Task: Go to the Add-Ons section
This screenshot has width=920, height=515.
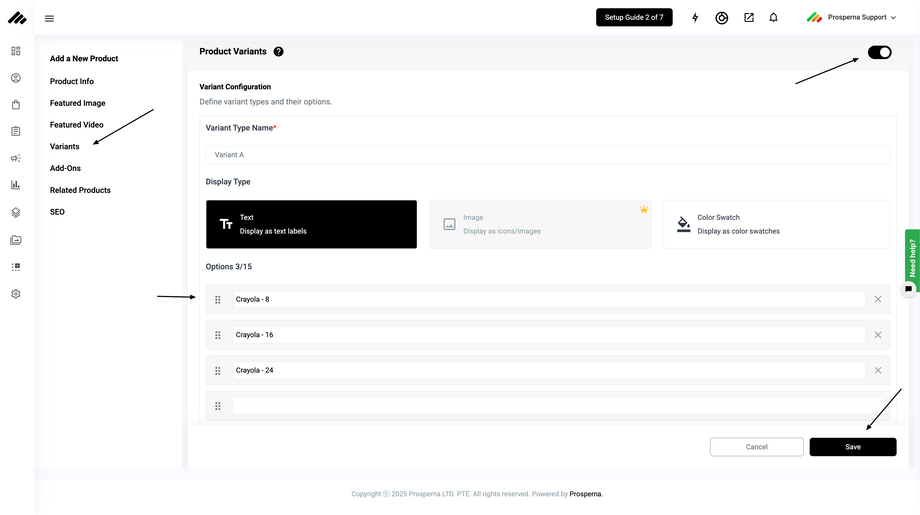Action: click(x=65, y=168)
